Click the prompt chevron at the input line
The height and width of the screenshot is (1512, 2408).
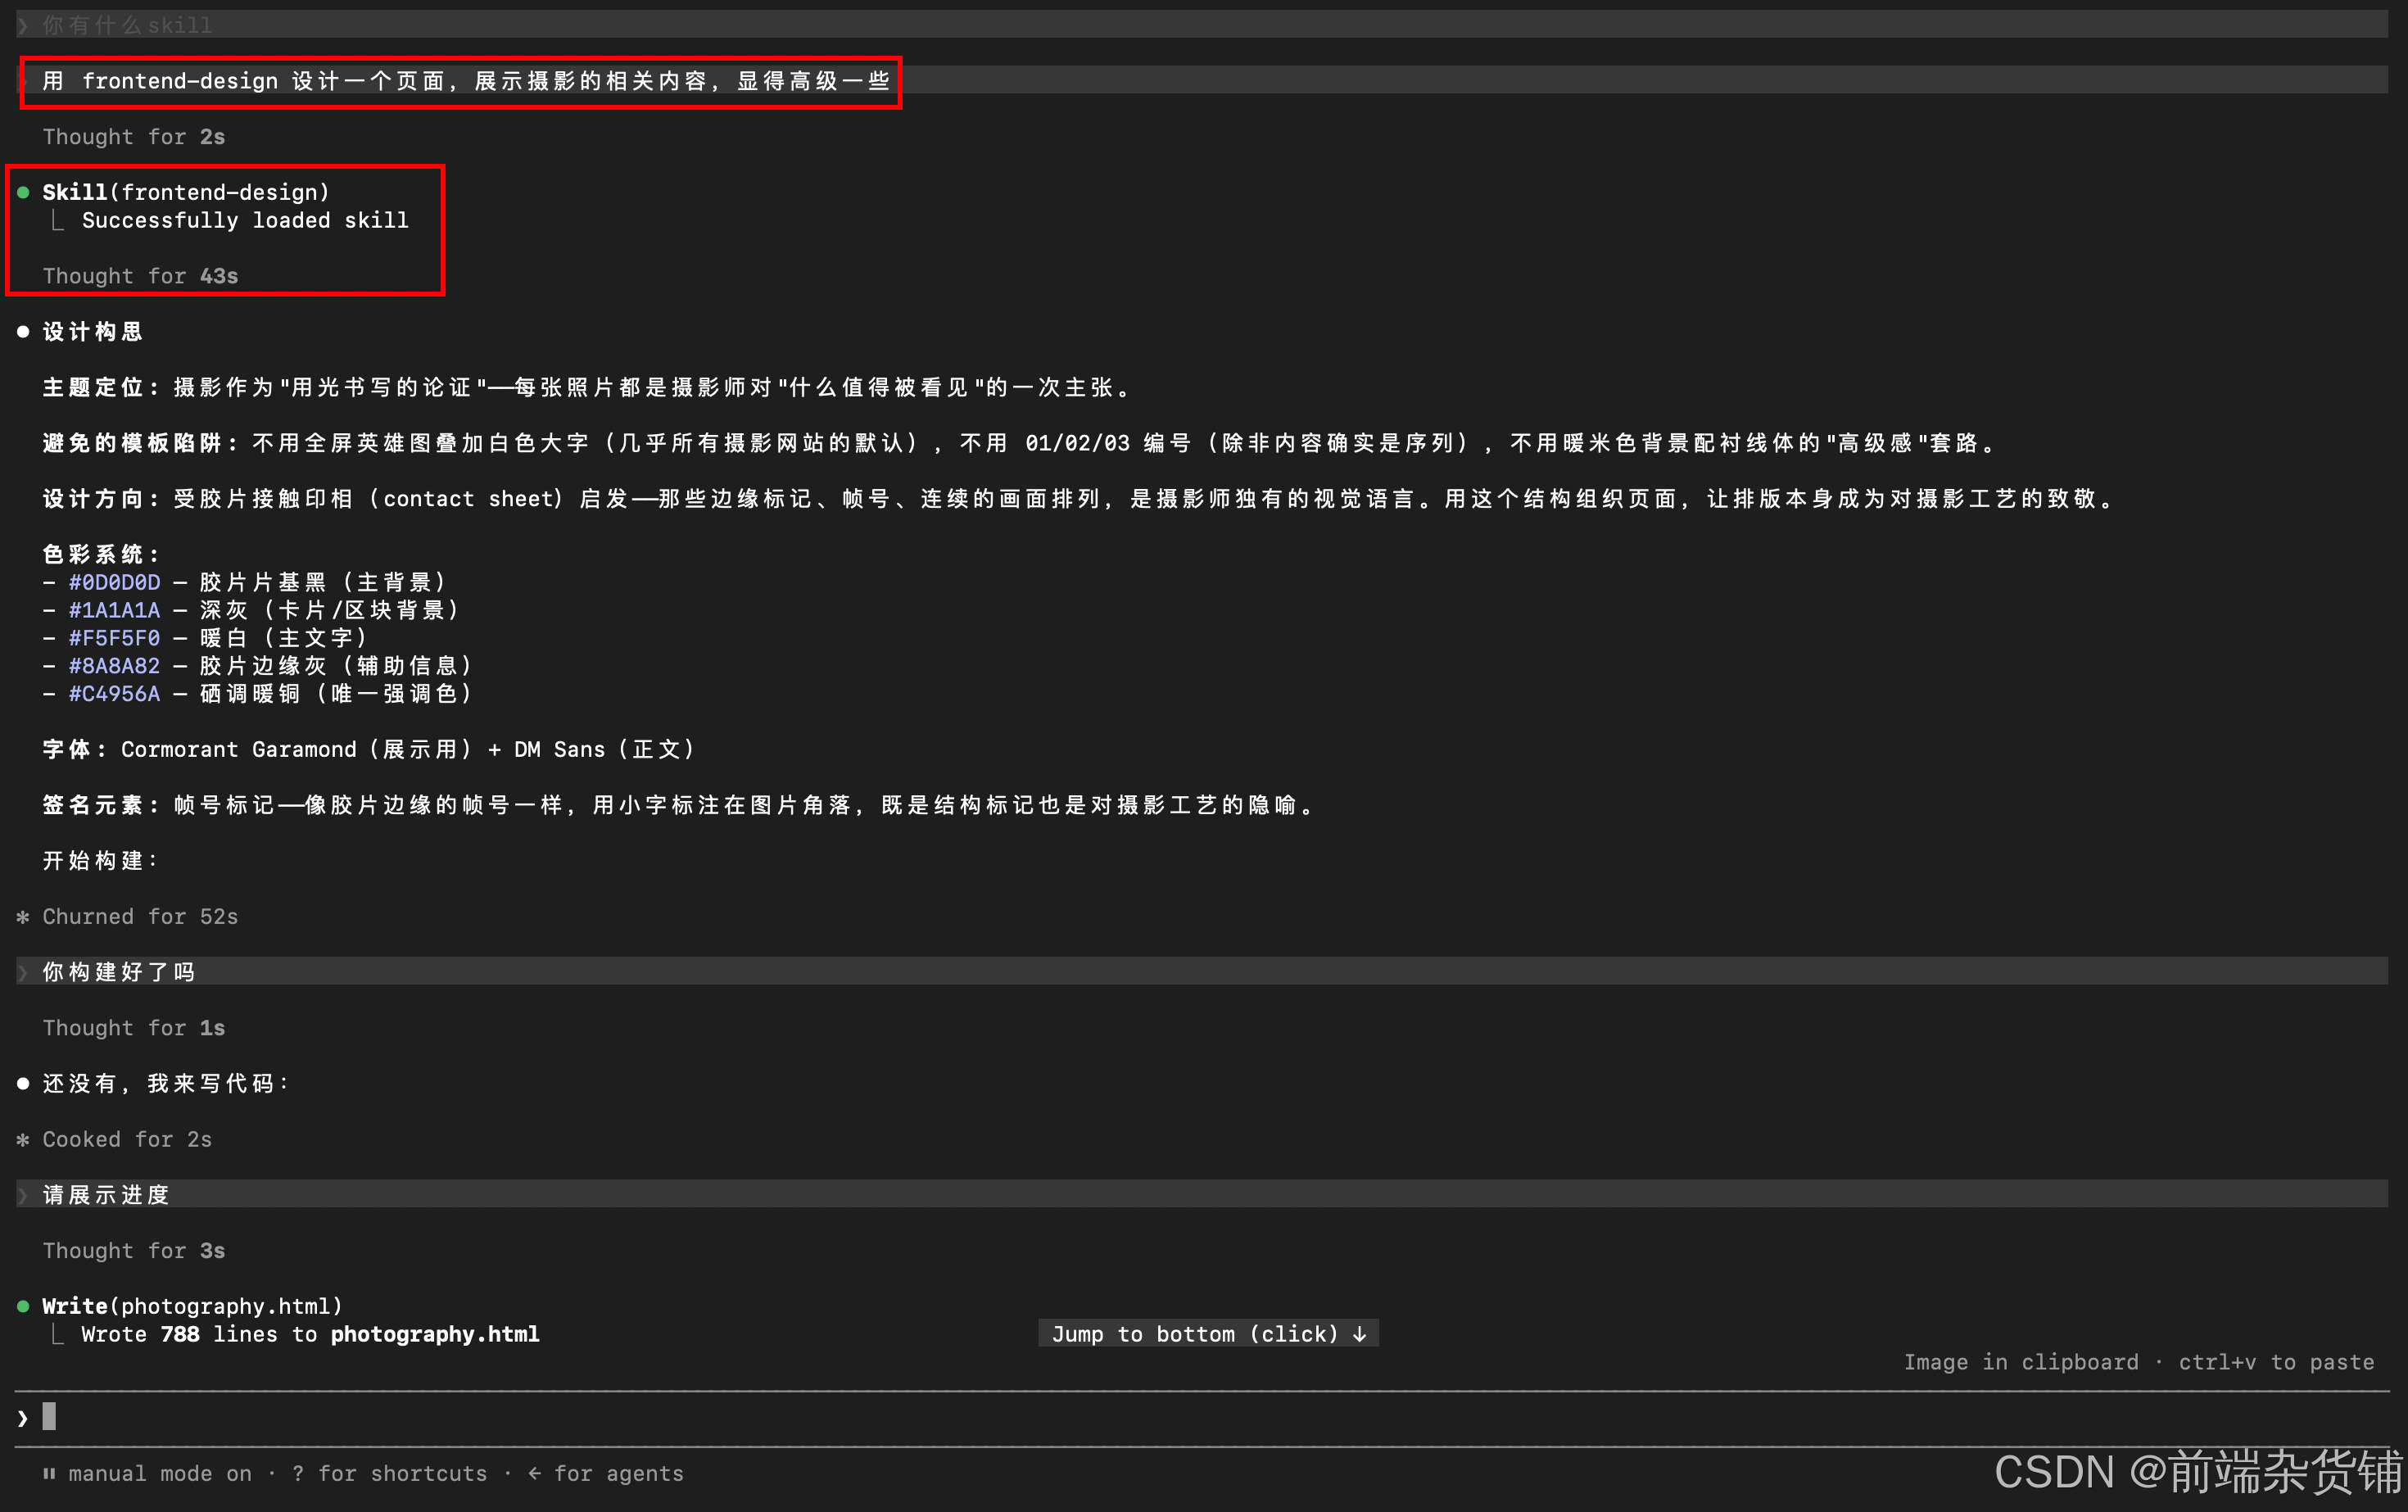tap(23, 1418)
